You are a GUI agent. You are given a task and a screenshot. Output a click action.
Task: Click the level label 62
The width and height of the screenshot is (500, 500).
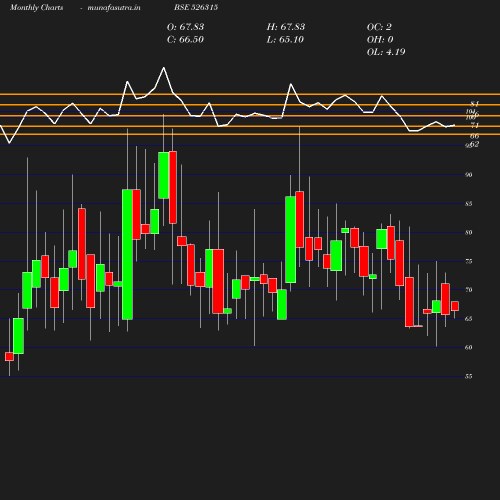pyautogui.click(x=475, y=144)
